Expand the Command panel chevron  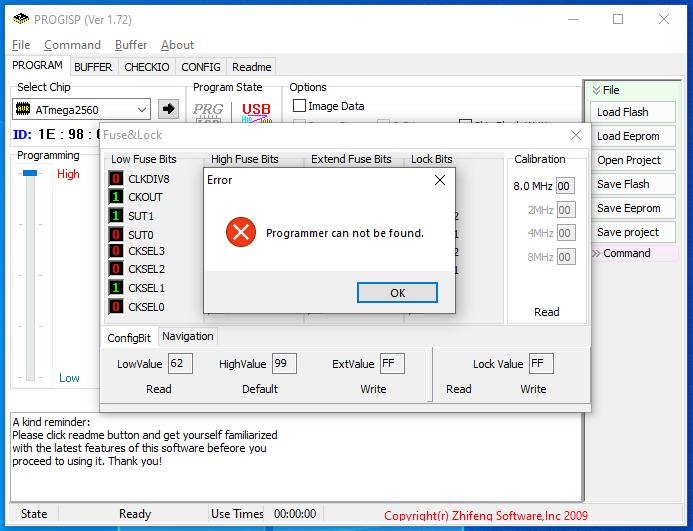point(596,253)
